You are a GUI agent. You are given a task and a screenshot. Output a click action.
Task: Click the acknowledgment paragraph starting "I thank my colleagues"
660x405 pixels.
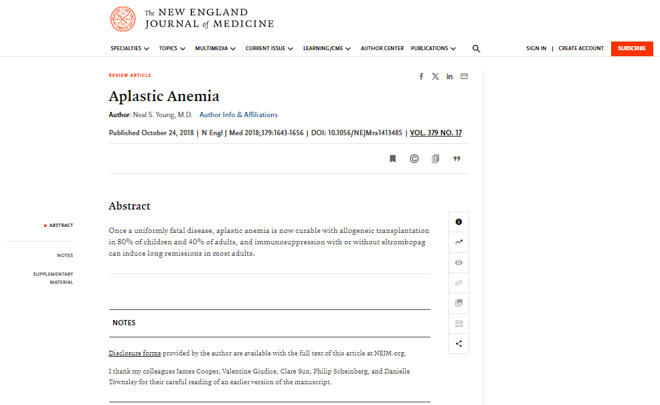point(259,377)
